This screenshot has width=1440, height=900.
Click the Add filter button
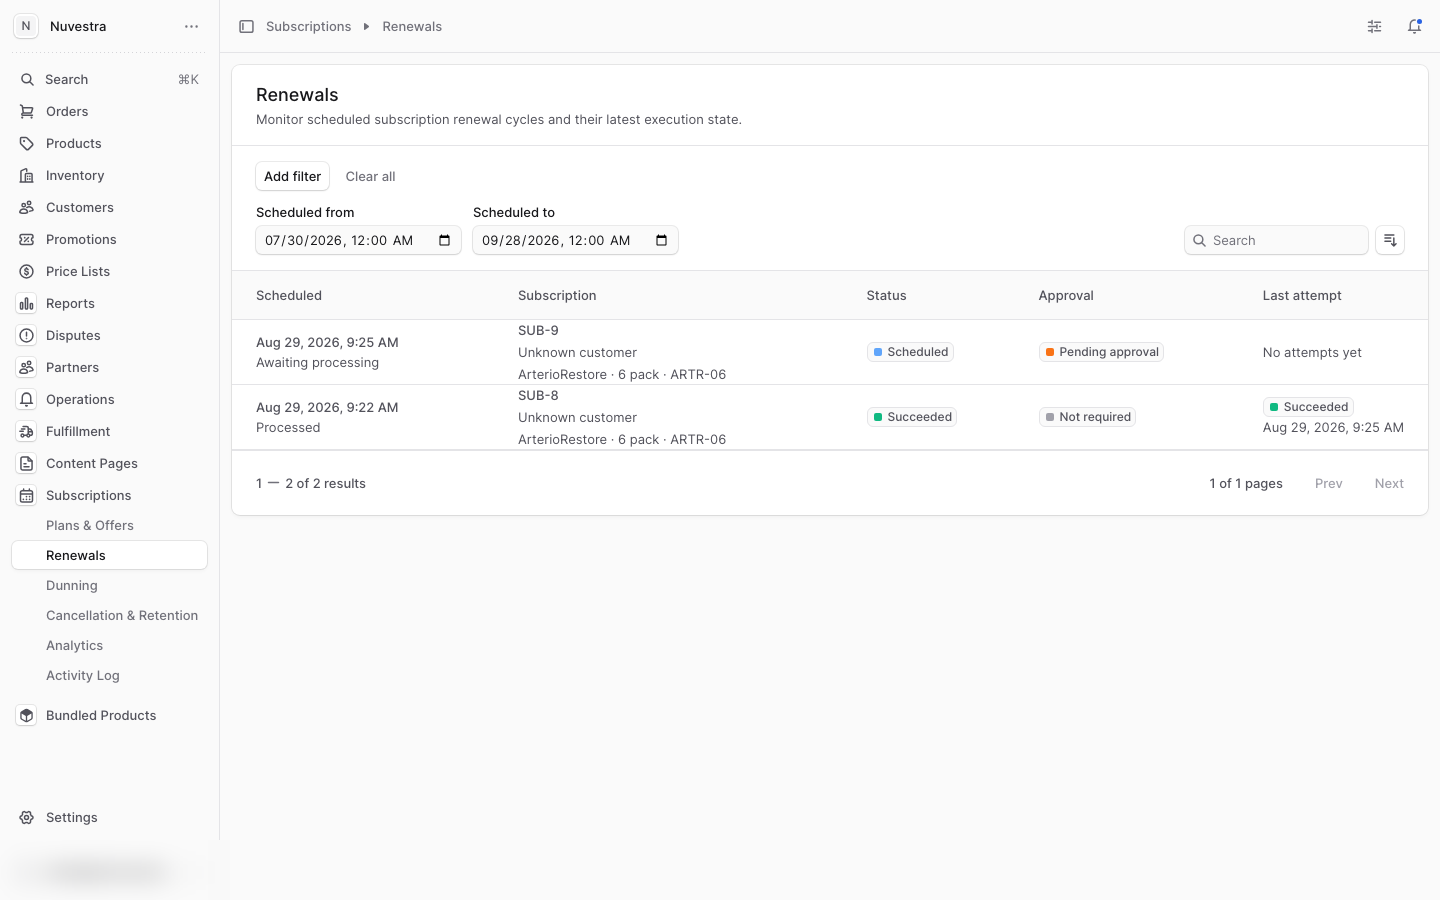292,176
